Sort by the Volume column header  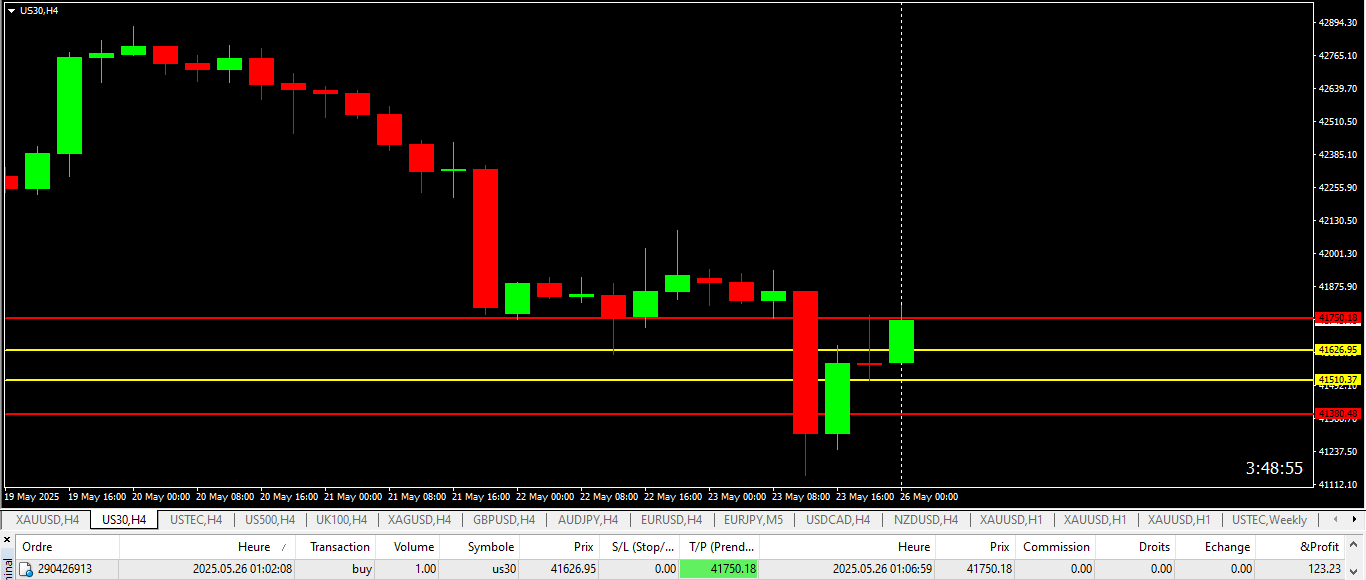(409, 547)
